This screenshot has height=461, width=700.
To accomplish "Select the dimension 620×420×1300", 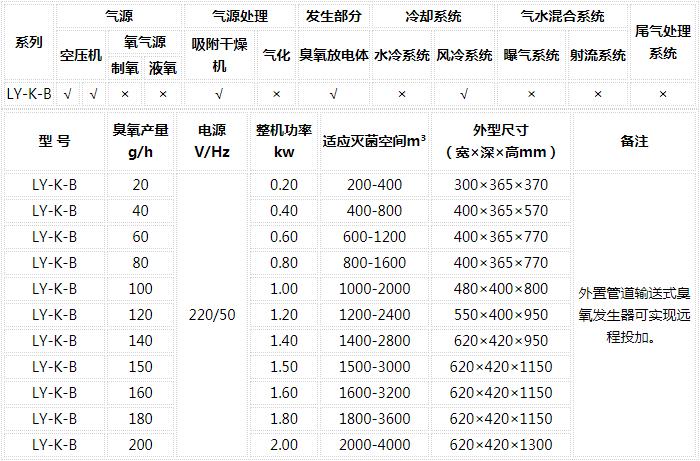I will (x=501, y=444).
